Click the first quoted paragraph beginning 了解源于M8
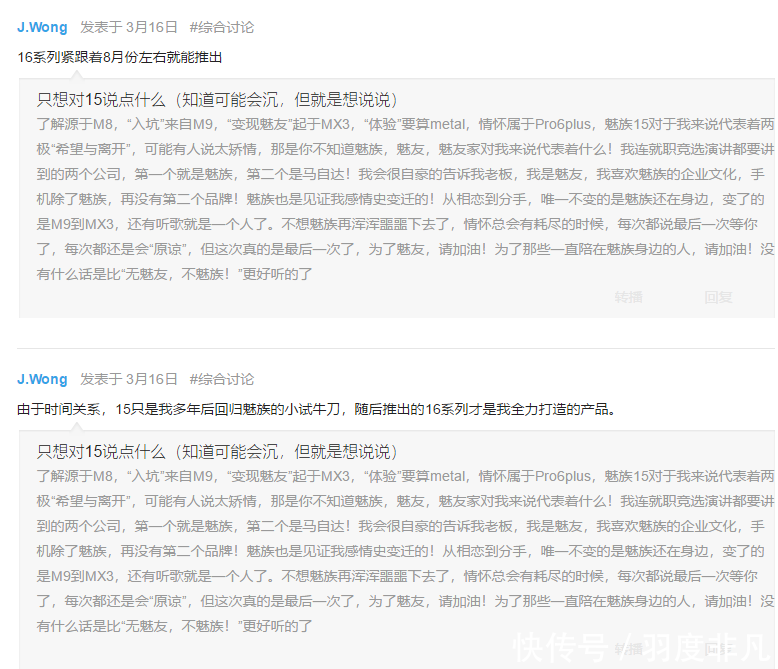778x669 pixels. point(405,199)
